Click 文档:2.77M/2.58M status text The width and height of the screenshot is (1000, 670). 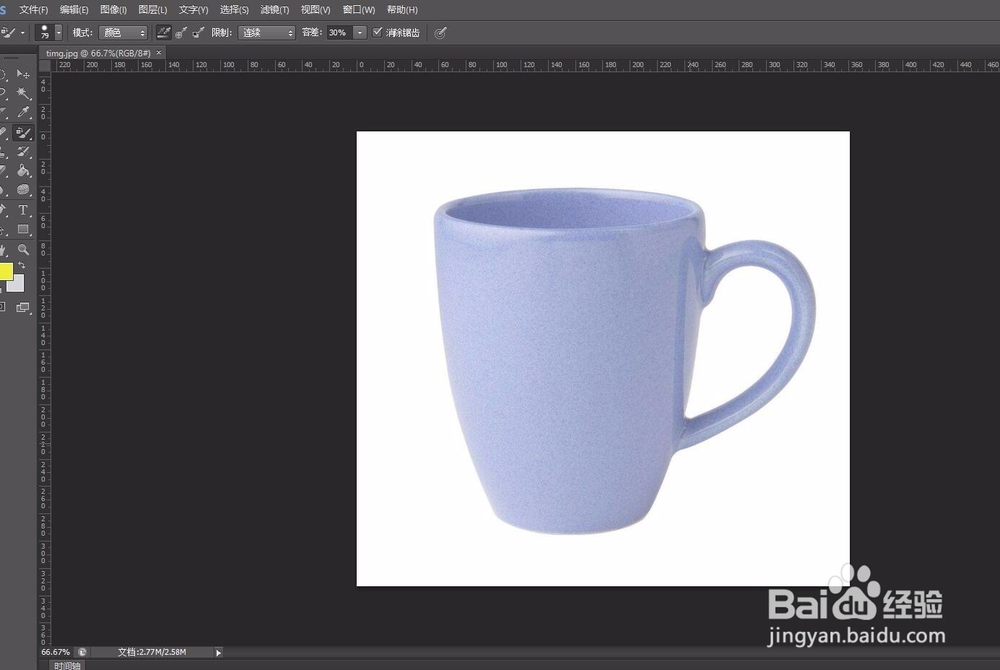point(152,652)
